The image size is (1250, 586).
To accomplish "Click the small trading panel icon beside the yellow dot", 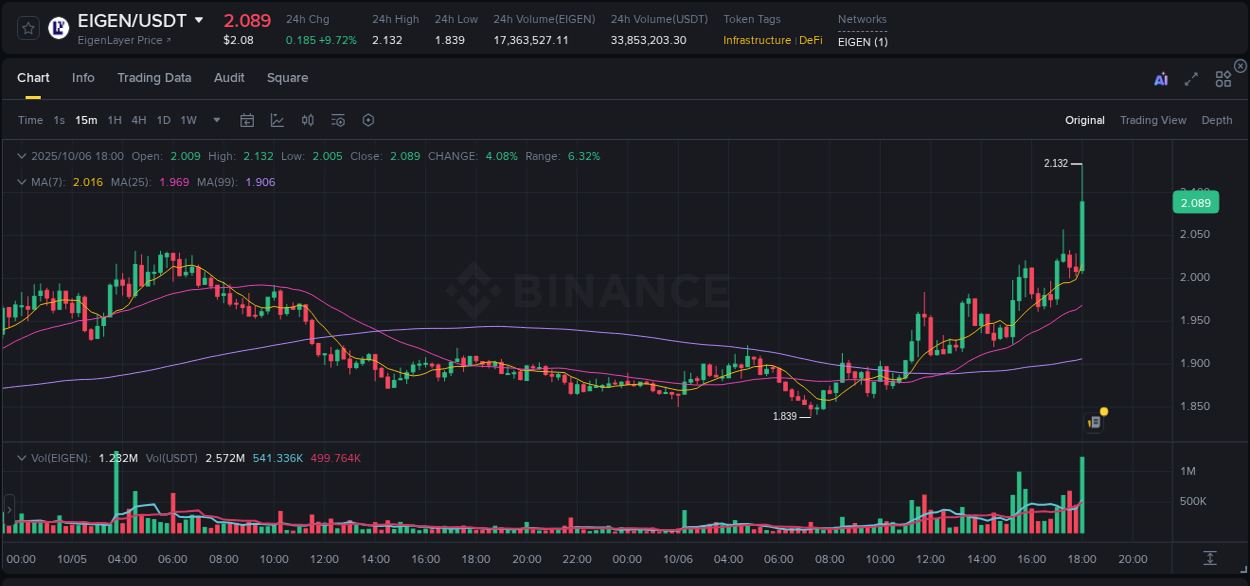I will (1092, 421).
